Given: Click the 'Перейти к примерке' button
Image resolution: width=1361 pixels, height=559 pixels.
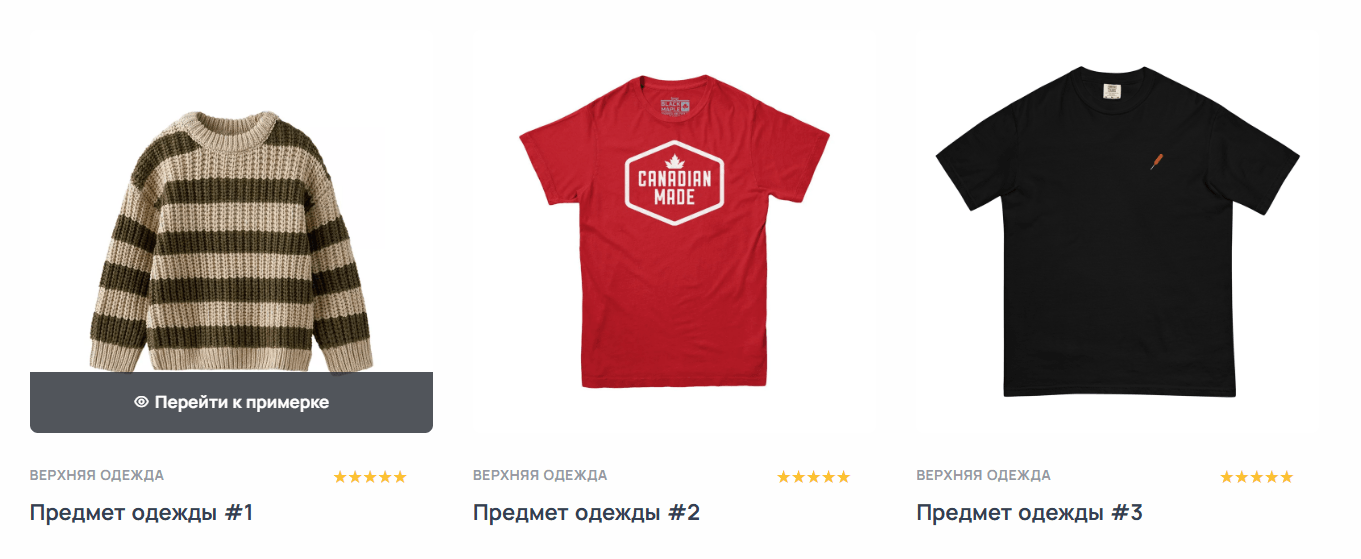Looking at the screenshot, I should tap(231, 402).
